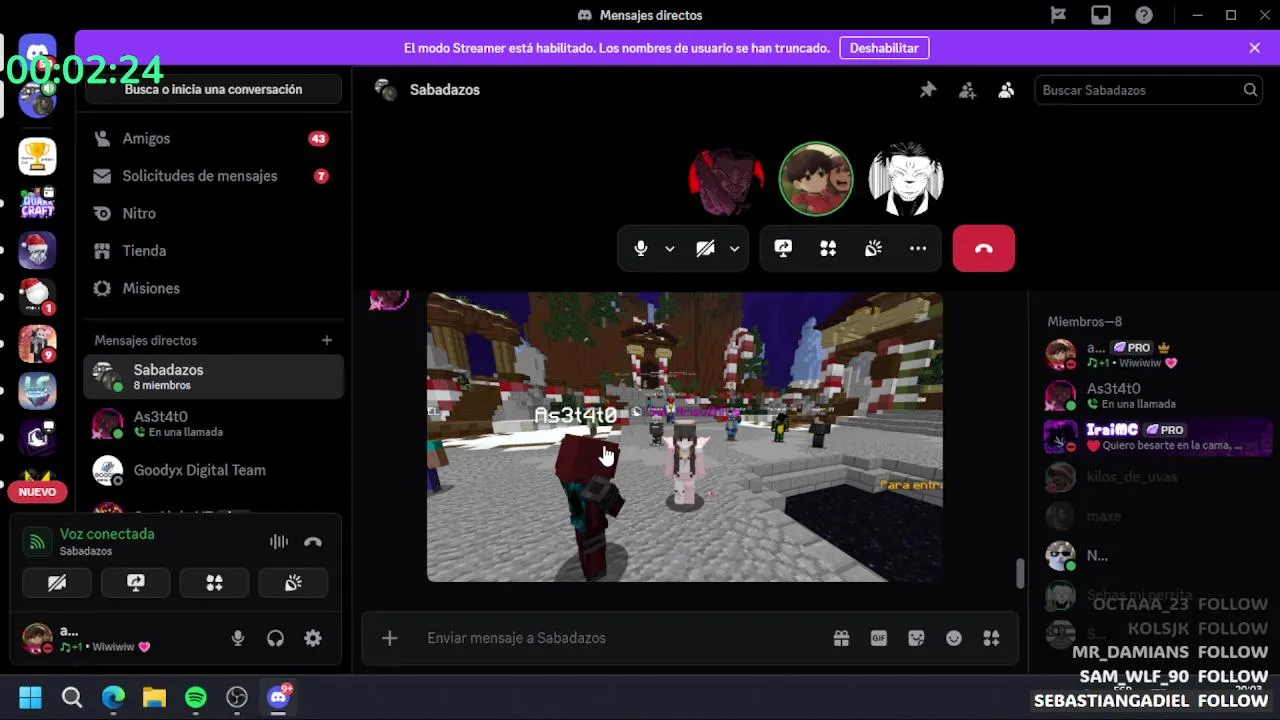The width and height of the screenshot is (1280, 720).
Task: Open Discord help icon in title bar
Action: [x=1144, y=15]
